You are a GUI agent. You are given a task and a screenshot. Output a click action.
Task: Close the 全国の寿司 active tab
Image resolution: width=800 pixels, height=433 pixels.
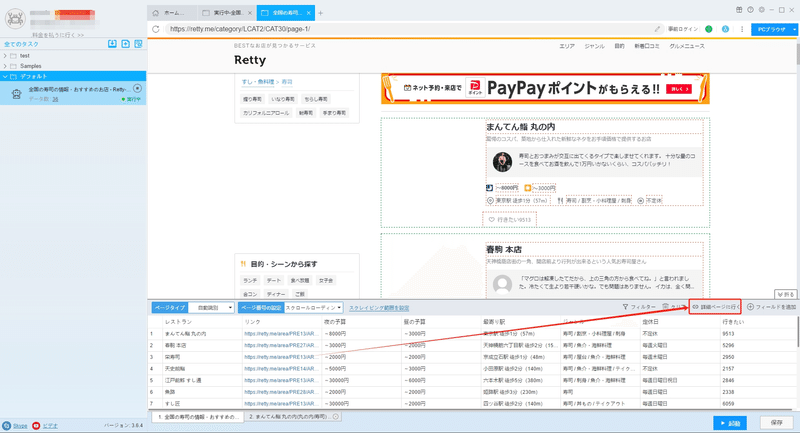(x=309, y=13)
